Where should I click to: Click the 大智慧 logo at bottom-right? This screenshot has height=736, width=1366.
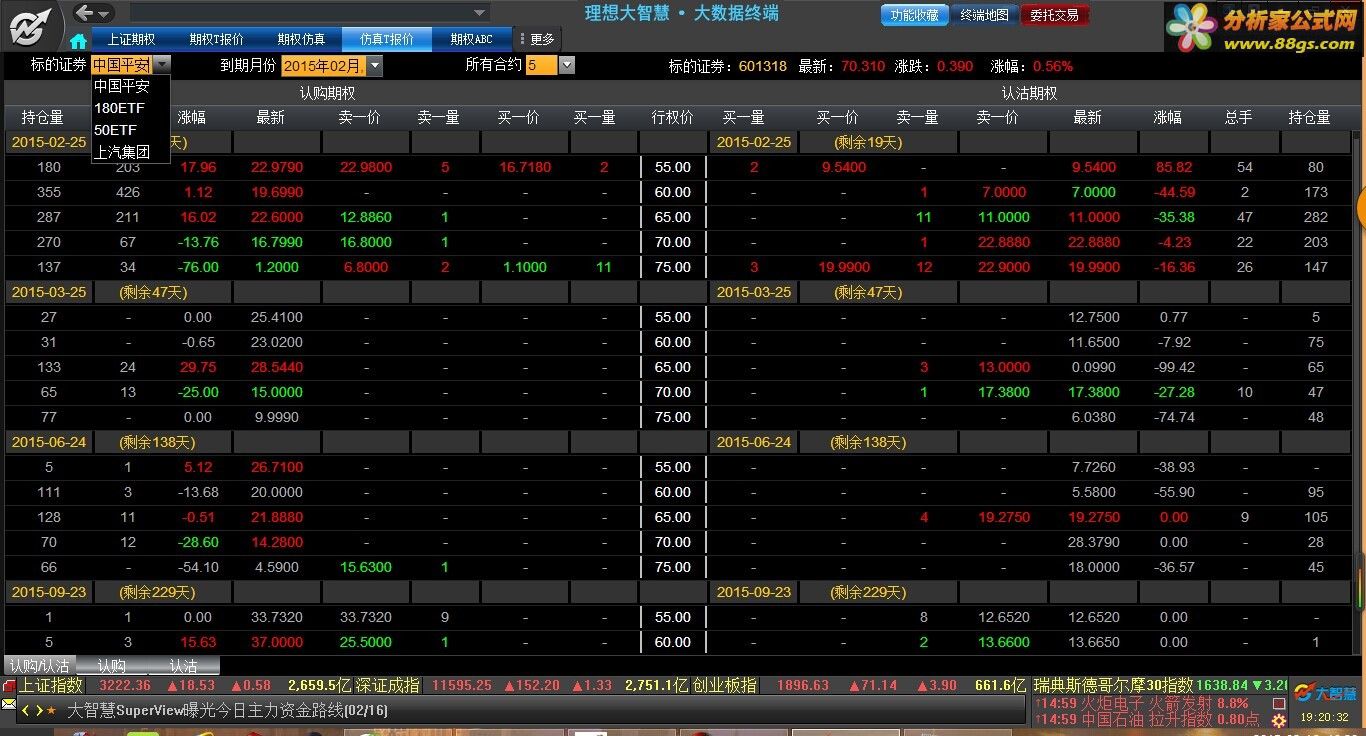tap(1326, 694)
